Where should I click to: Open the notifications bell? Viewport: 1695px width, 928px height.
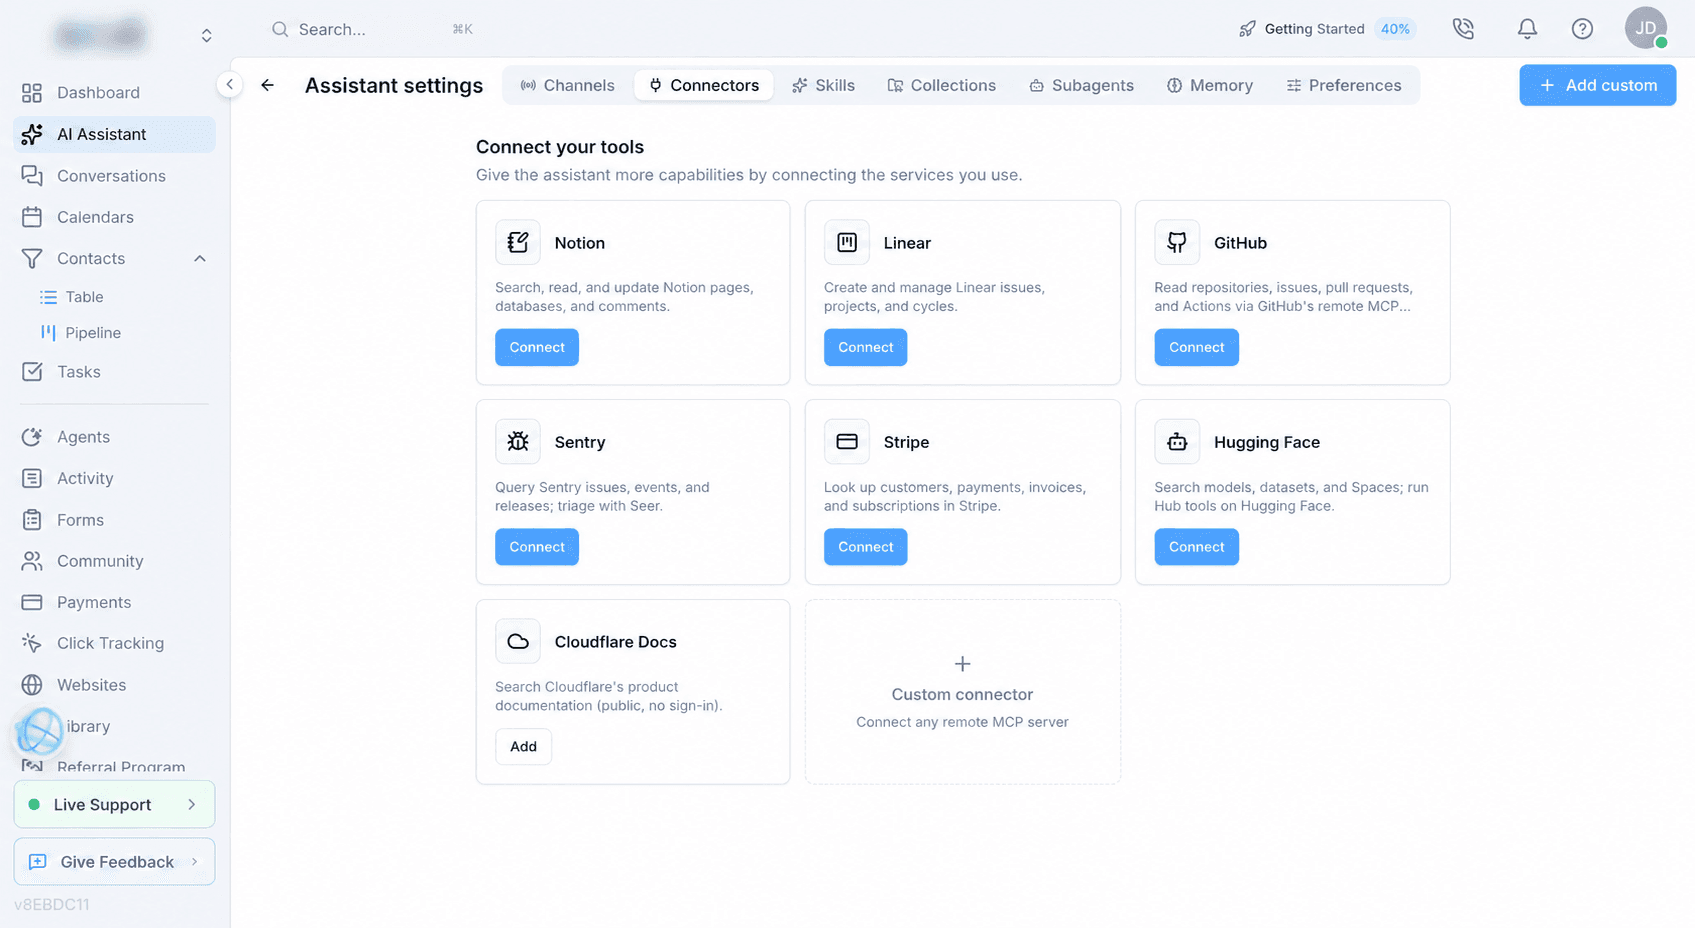(x=1527, y=29)
